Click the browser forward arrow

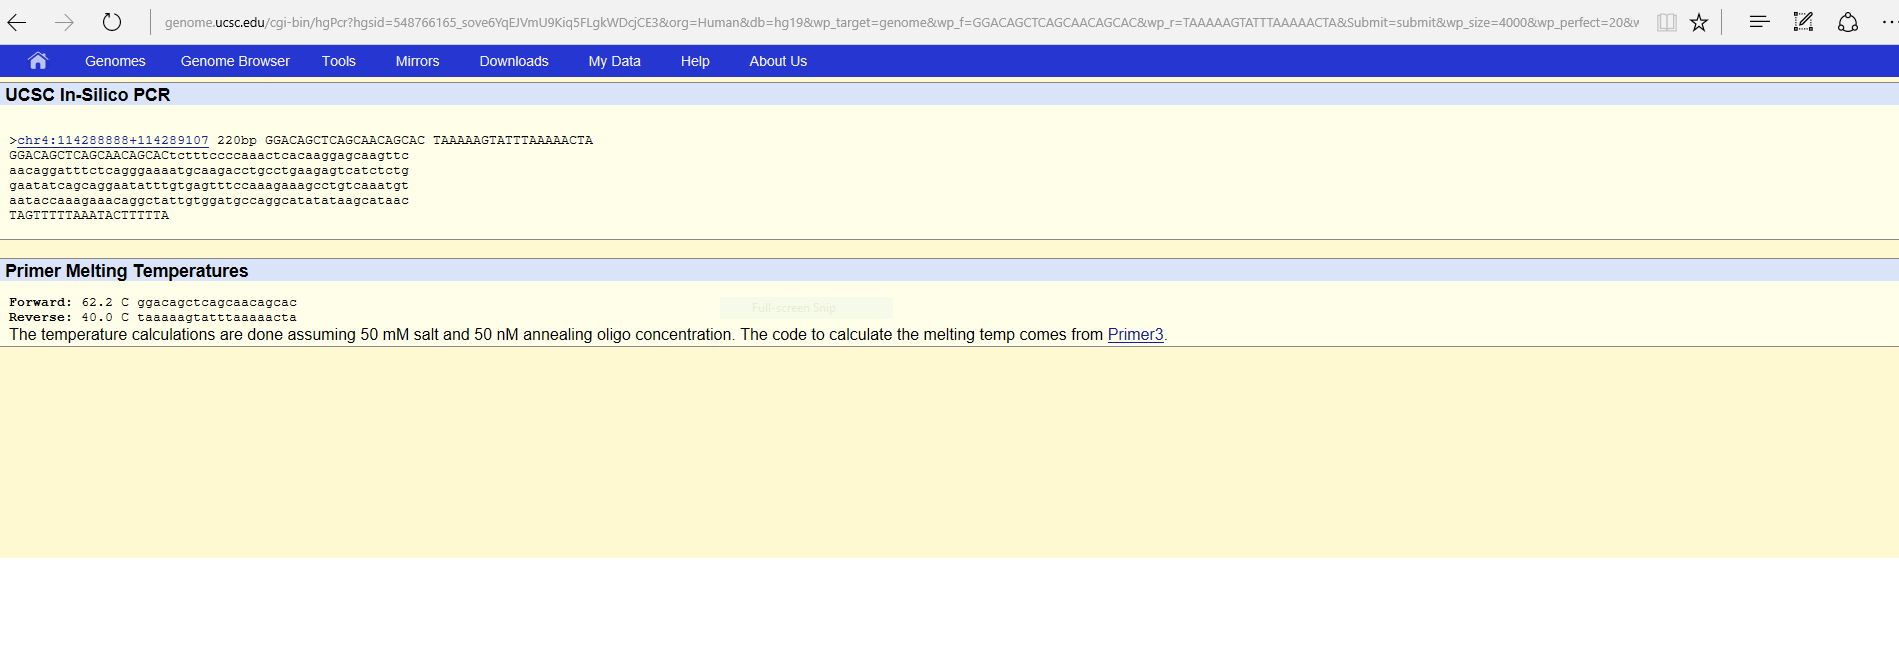[64, 22]
